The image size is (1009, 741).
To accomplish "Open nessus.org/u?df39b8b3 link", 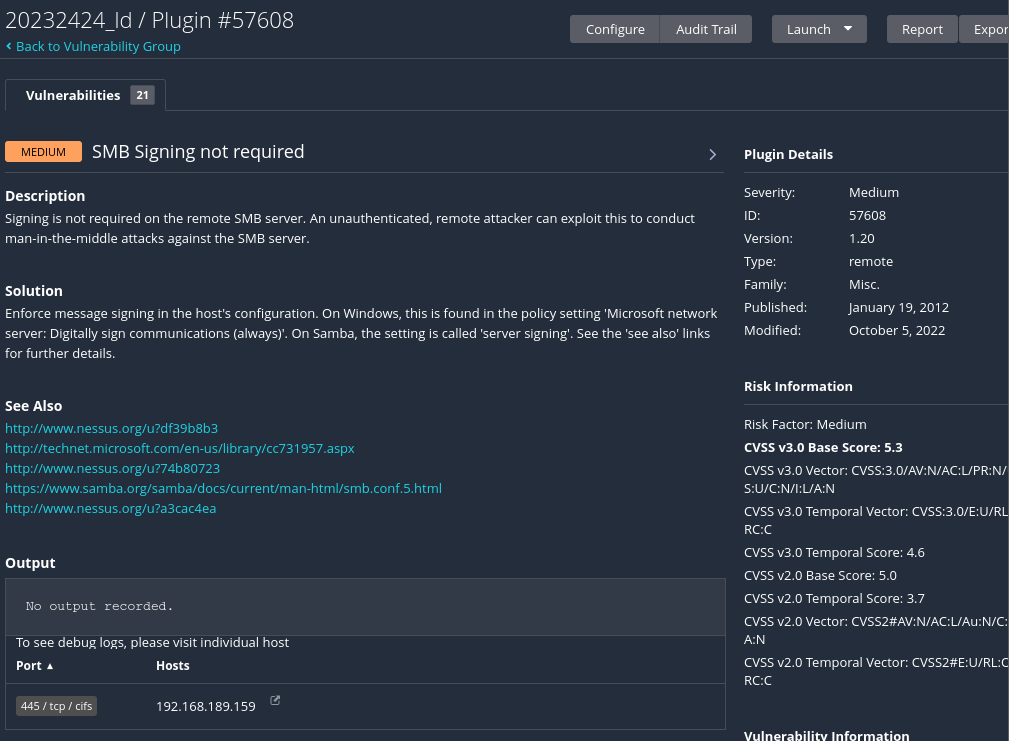I will tap(111, 428).
